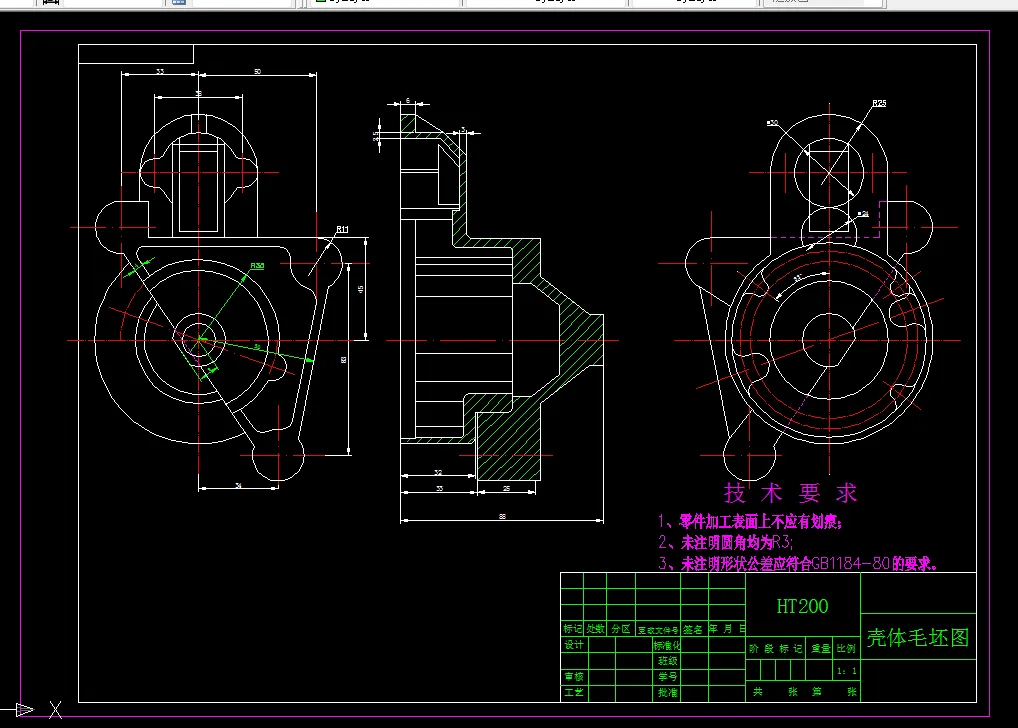Select the 1:1 scale value
Image resolution: width=1018 pixels, height=728 pixels.
click(847, 671)
